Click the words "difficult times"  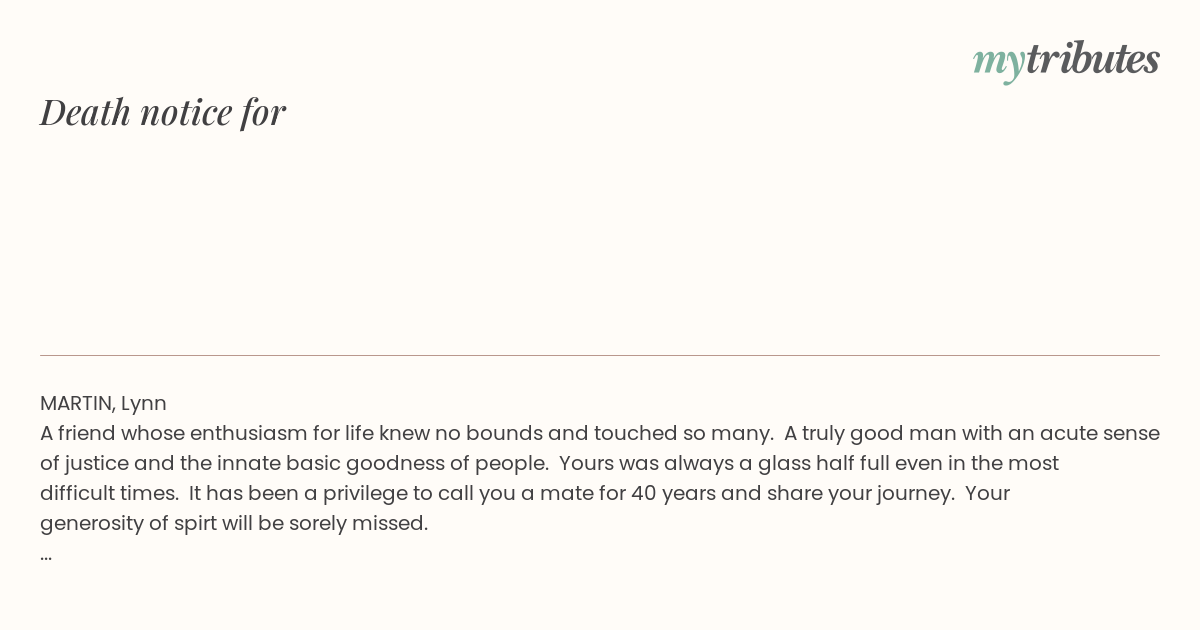click(x=108, y=493)
